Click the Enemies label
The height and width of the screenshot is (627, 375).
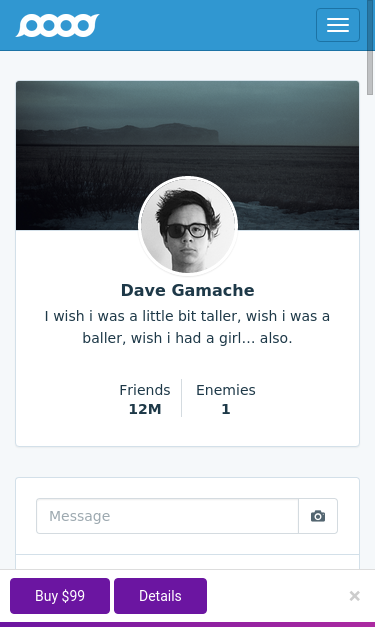coord(225,390)
